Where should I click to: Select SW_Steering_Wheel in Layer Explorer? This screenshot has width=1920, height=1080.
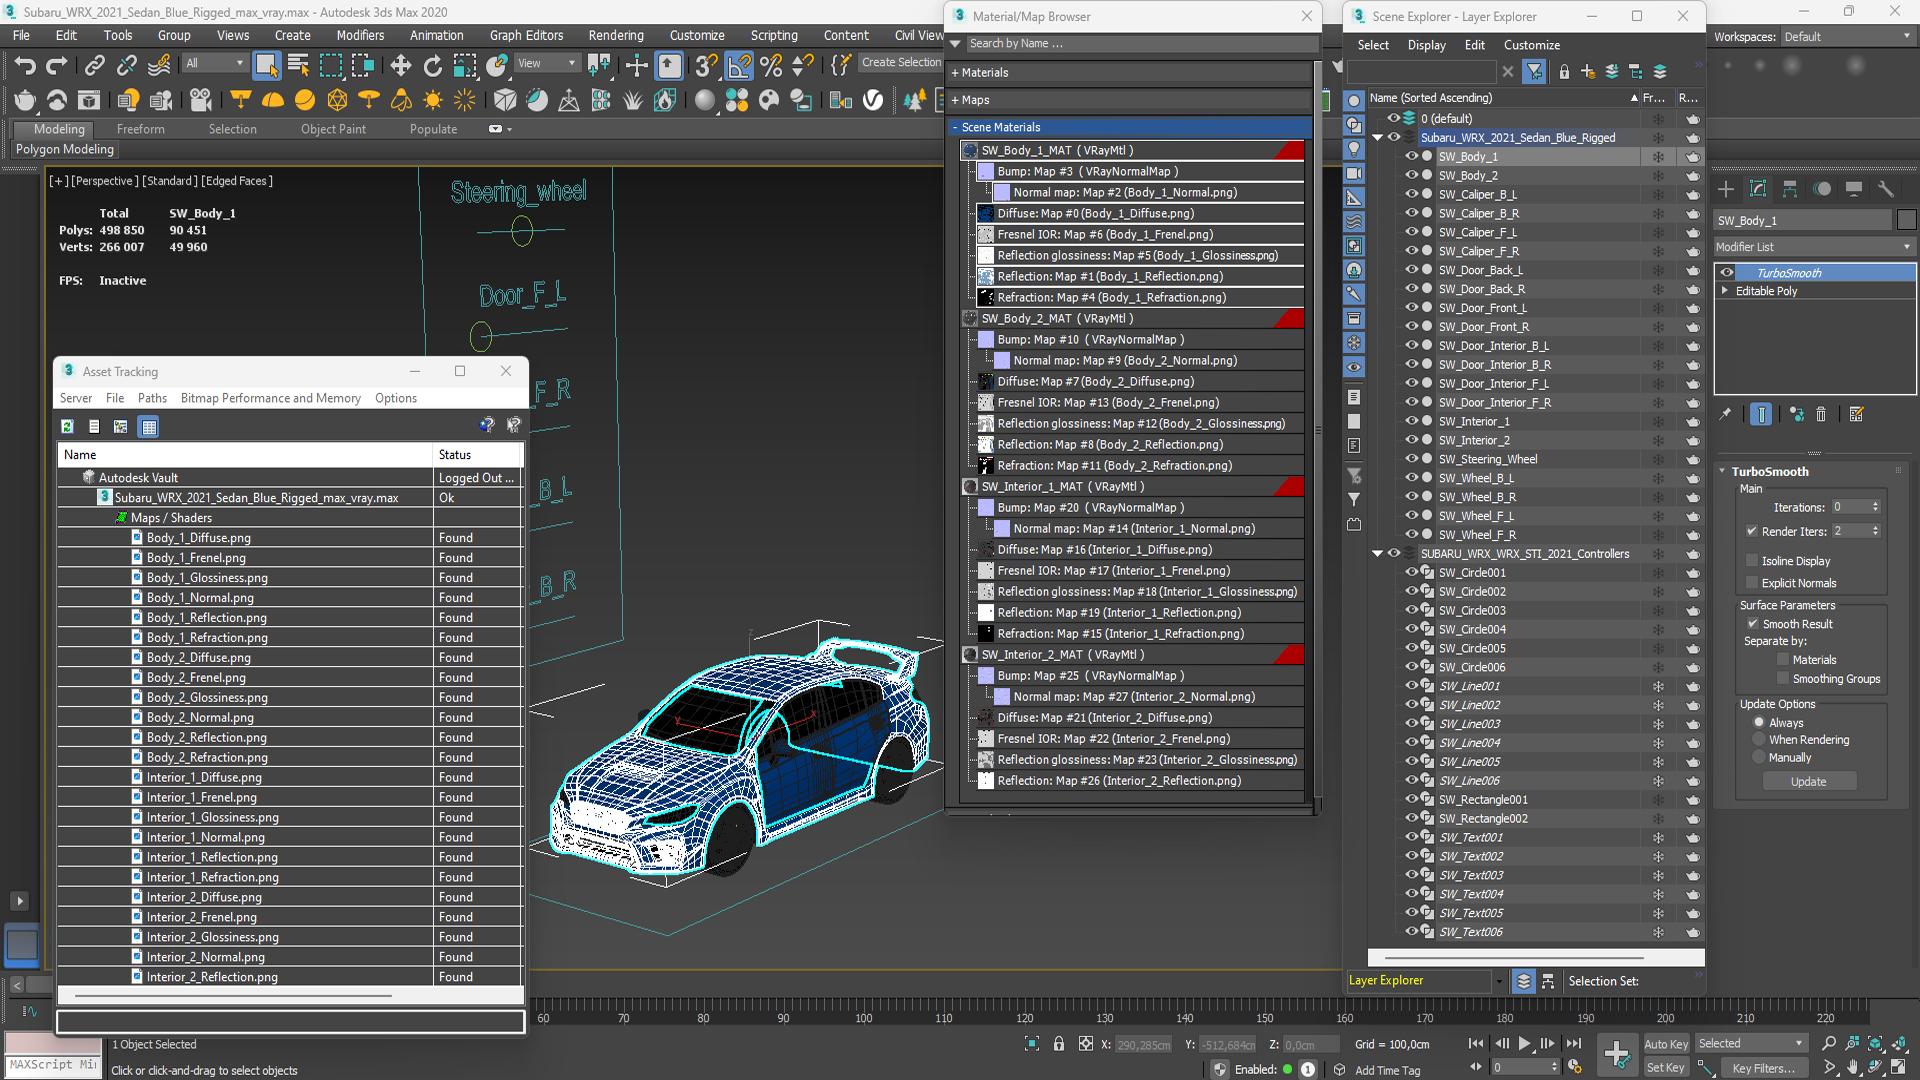point(1488,459)
